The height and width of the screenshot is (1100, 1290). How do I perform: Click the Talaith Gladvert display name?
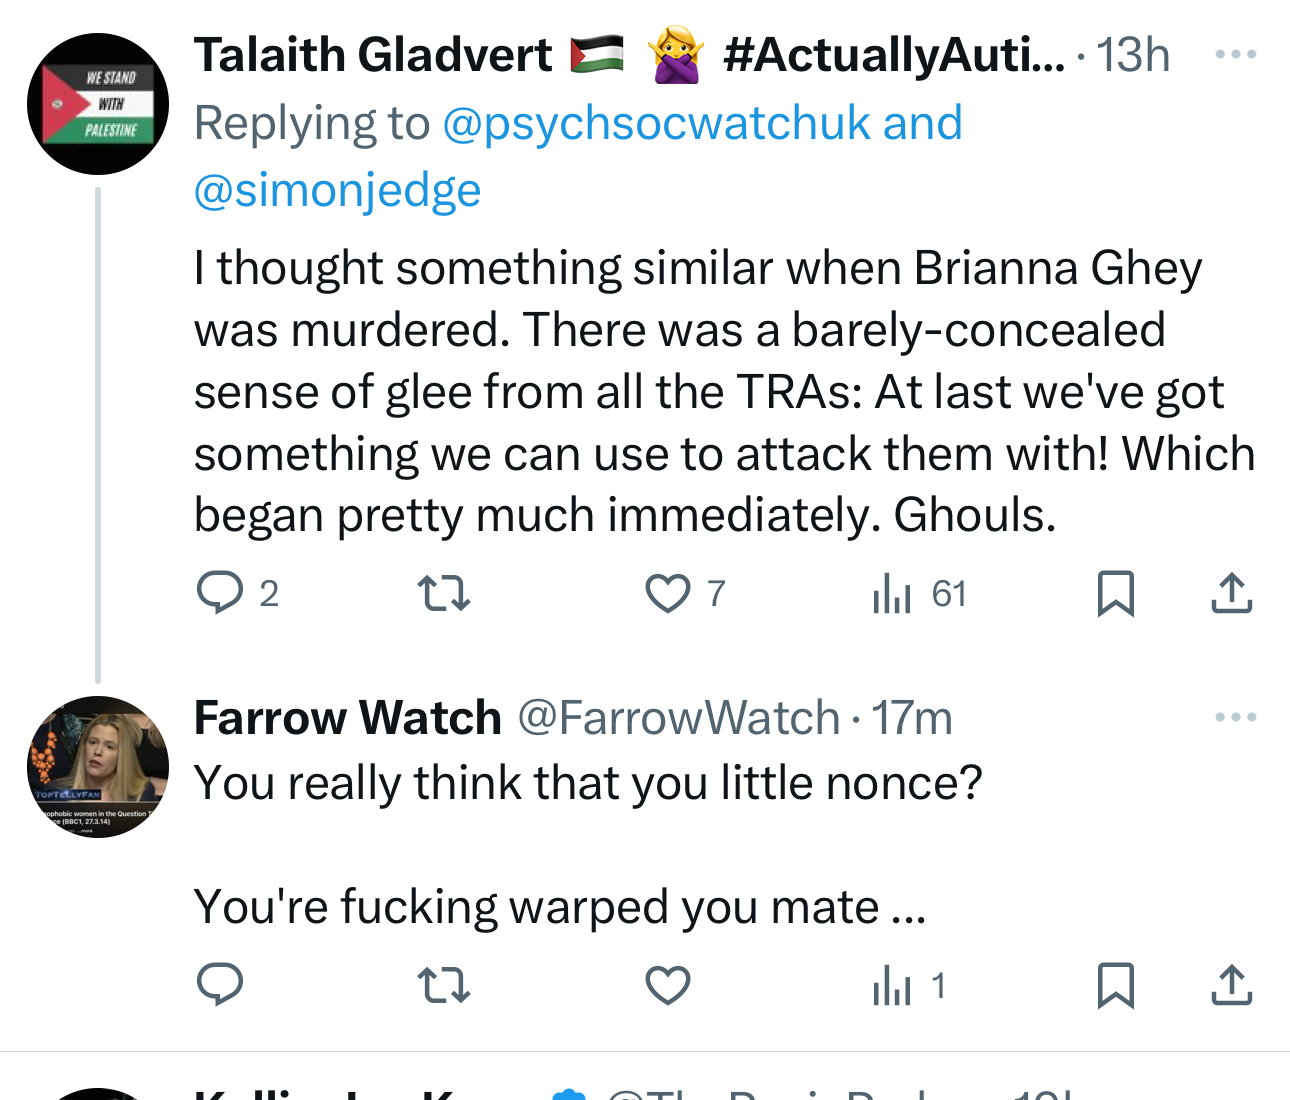373,54
